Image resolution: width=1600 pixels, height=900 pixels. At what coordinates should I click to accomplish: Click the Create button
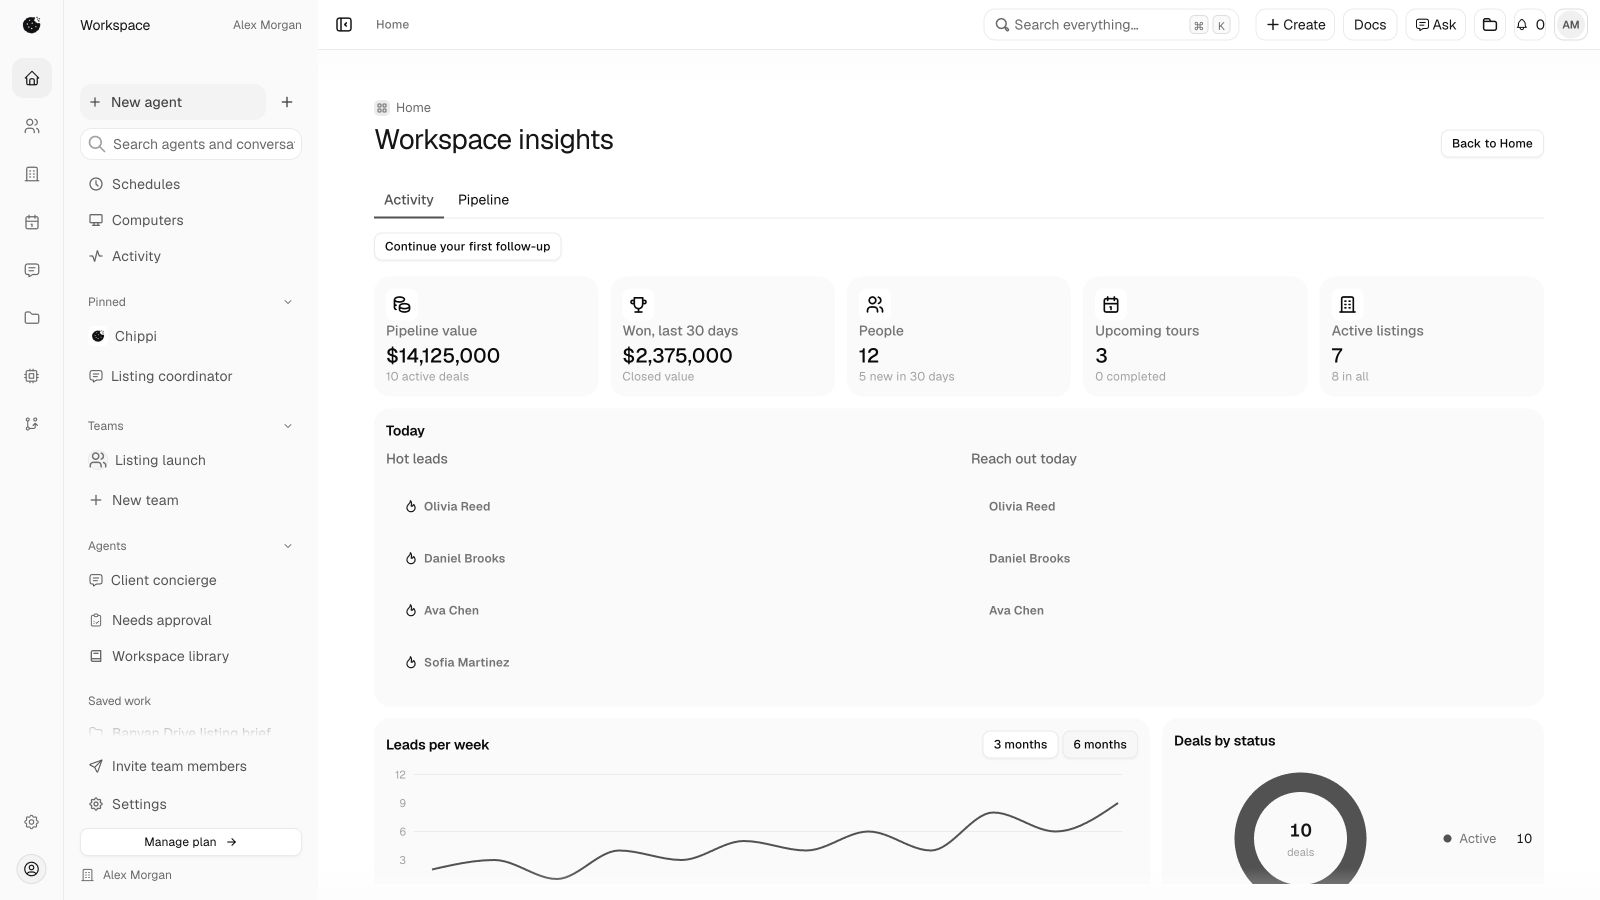click(1295, 25)
